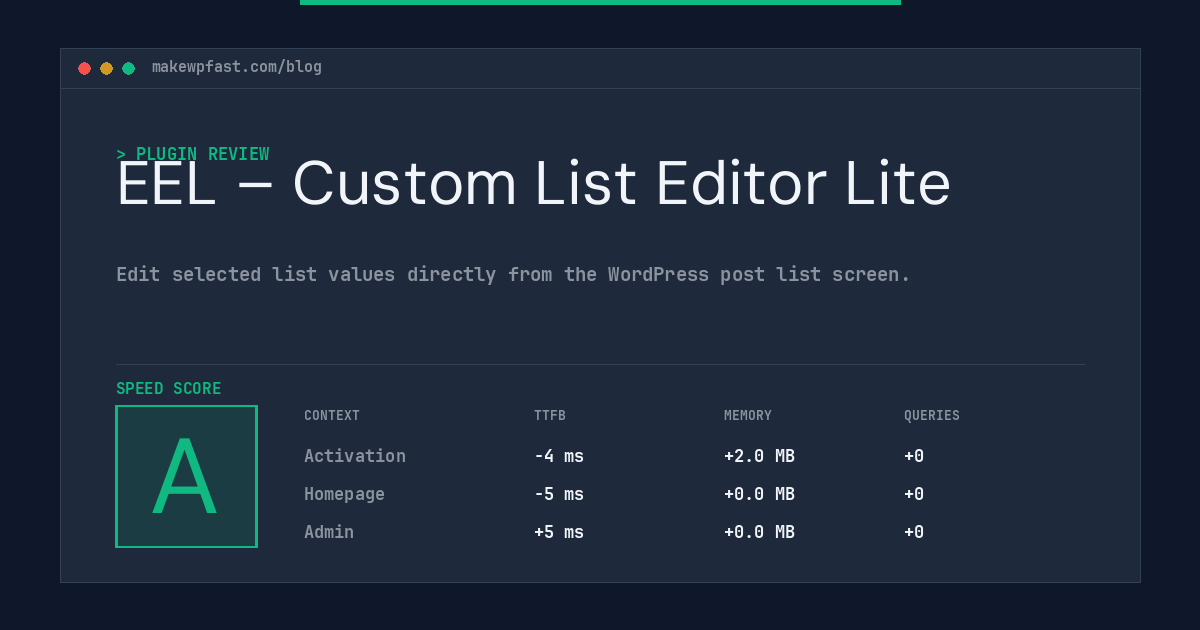Click the 'EEL – Custom List Editor Lite' title
This screenshot has width=1200, height=630.
point(533,184)
